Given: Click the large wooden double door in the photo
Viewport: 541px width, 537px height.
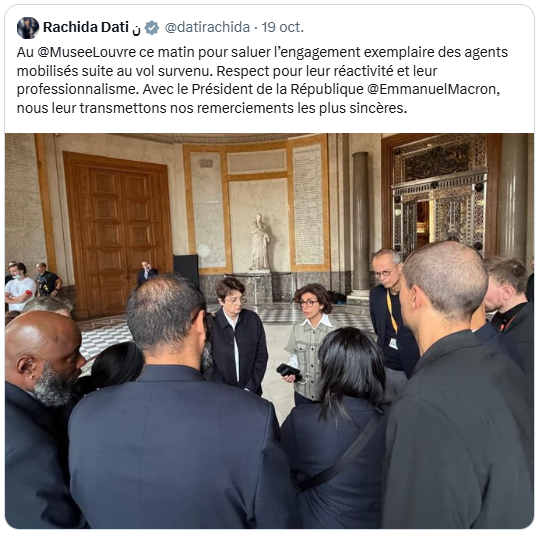Looking at the screenshot, I should click(x=118, y=232).
